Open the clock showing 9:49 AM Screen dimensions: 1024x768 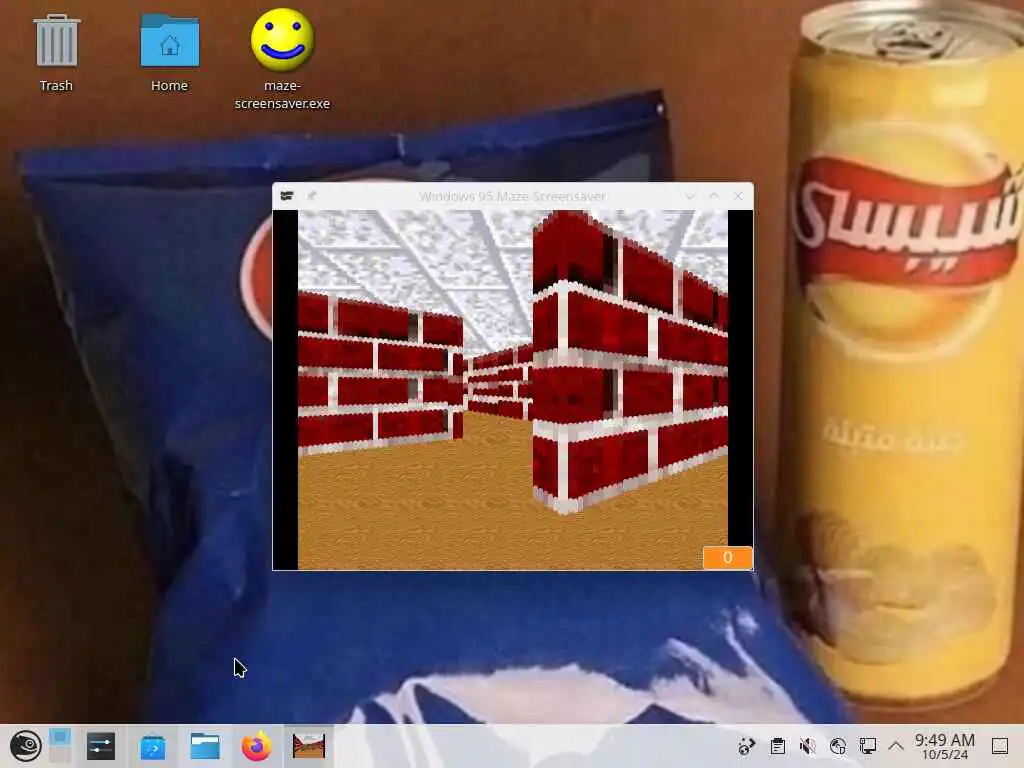pyautogui.click(x=944, y=746)
